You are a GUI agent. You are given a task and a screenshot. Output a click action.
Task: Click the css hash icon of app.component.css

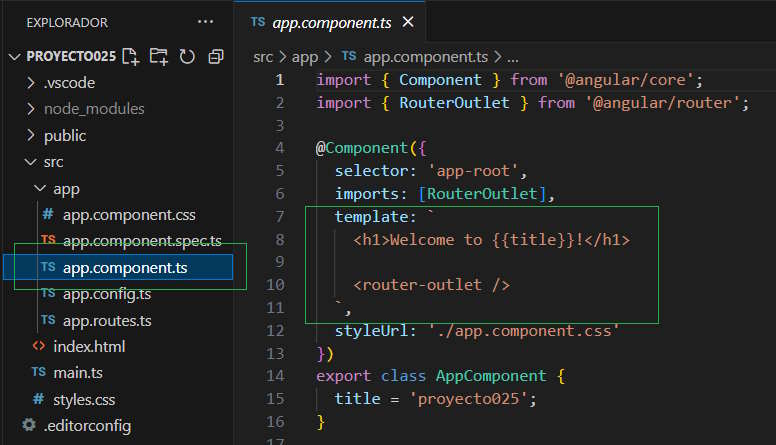[x=48, y=214]
